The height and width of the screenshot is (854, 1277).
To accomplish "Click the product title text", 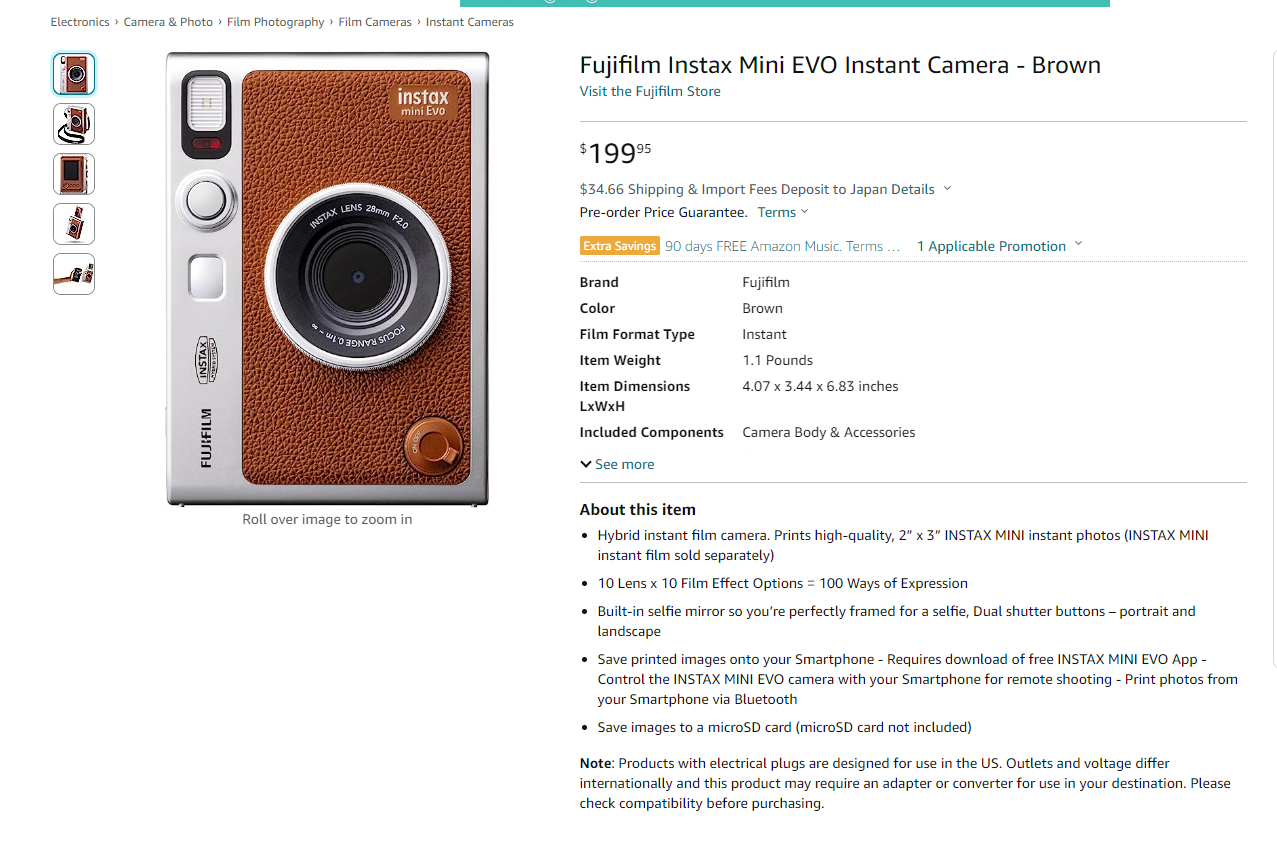I will pyautogui.click(x=840, y=65).
